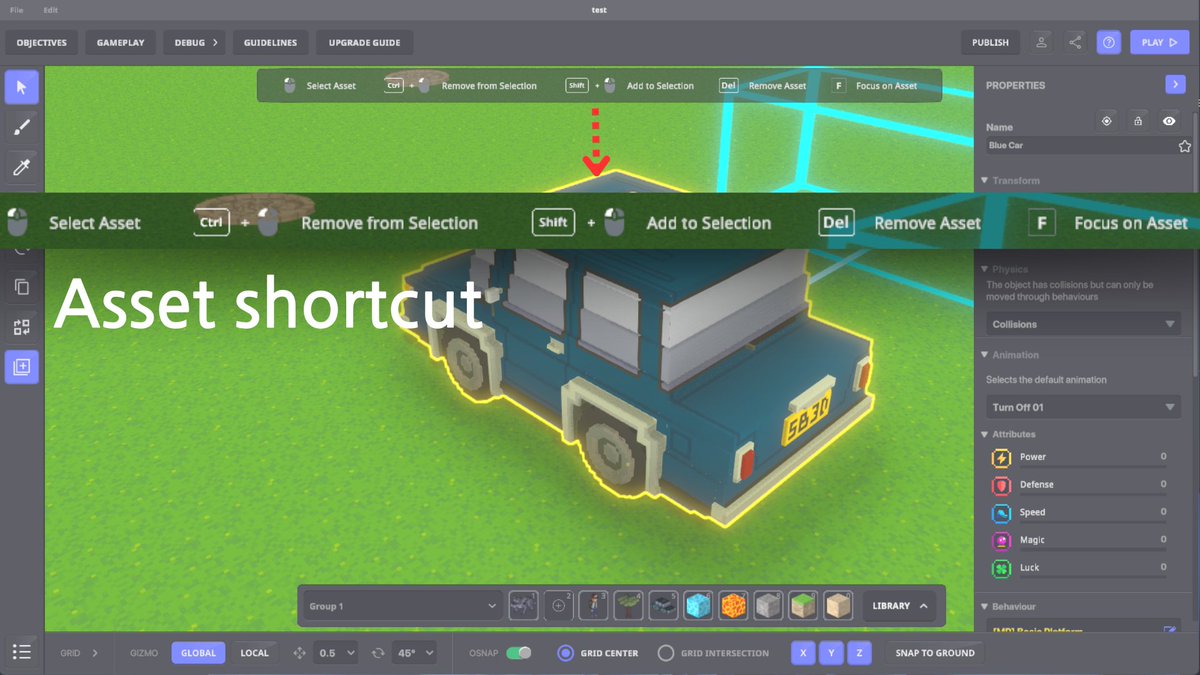
Task: Select the highlighted layers tool at sidebar bottom
Action: point(22,366)
